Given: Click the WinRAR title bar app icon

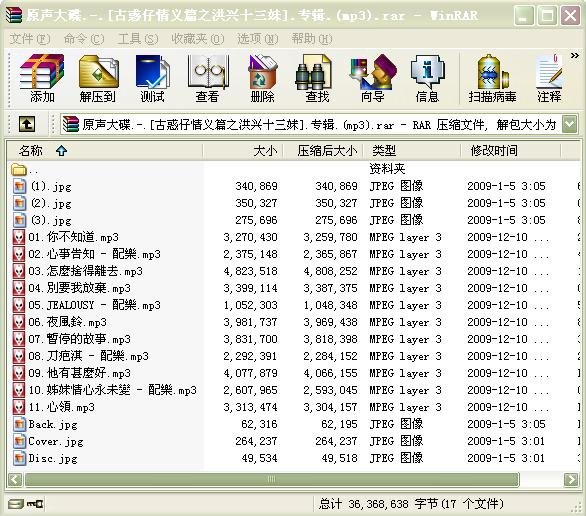Looking at the screenshot, I should coord(14,15).
